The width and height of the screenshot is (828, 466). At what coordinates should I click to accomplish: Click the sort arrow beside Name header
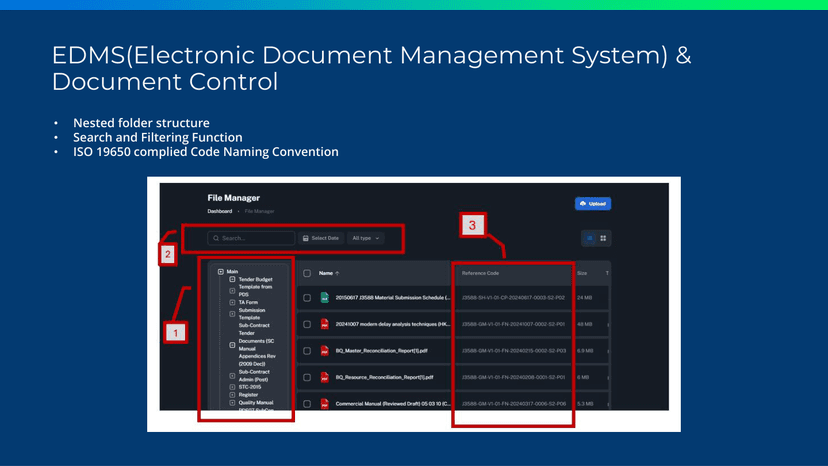337,273
